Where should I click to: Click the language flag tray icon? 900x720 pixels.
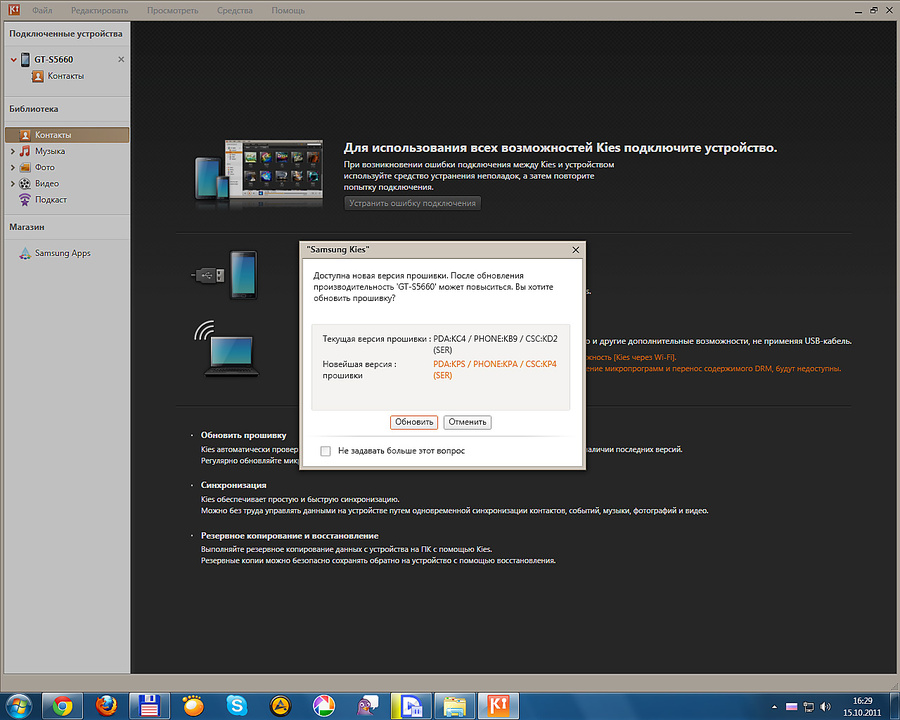click(x=792, y=707)
